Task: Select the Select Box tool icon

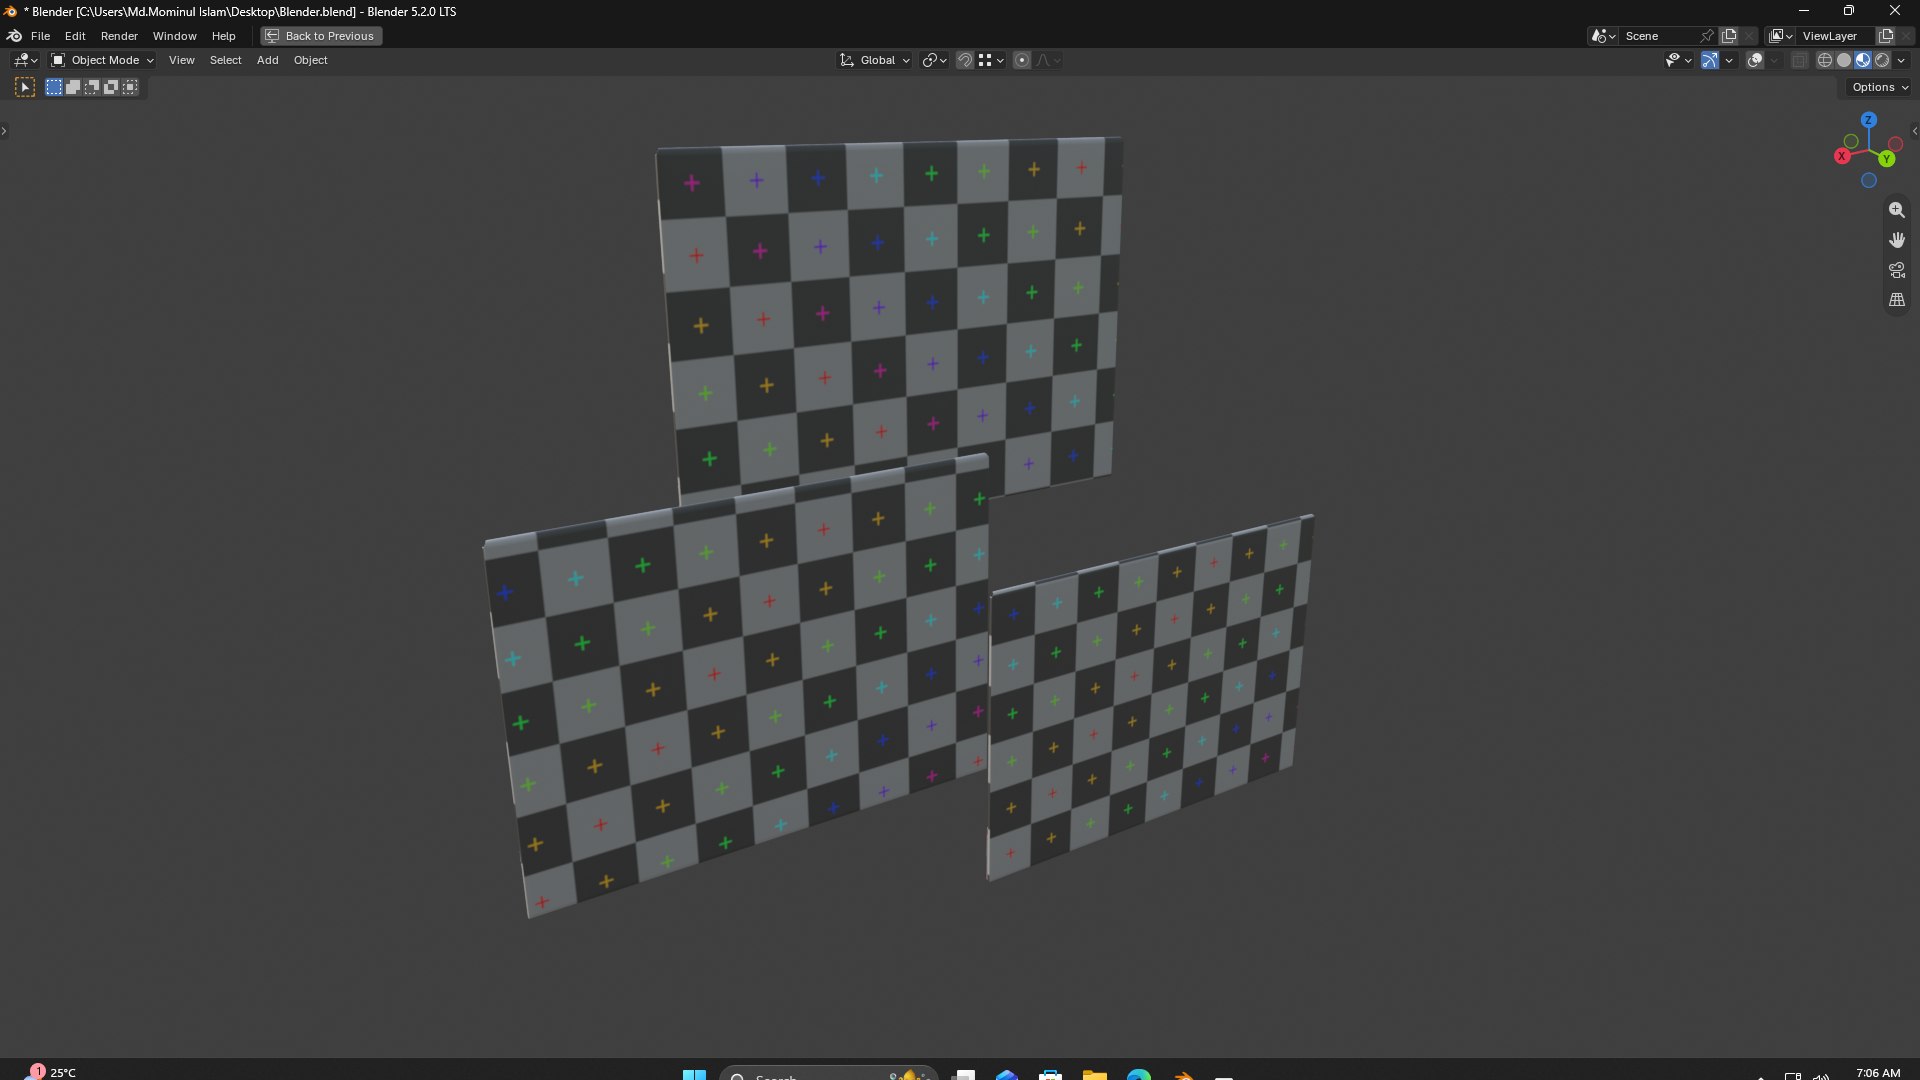Action: [25, 88]
